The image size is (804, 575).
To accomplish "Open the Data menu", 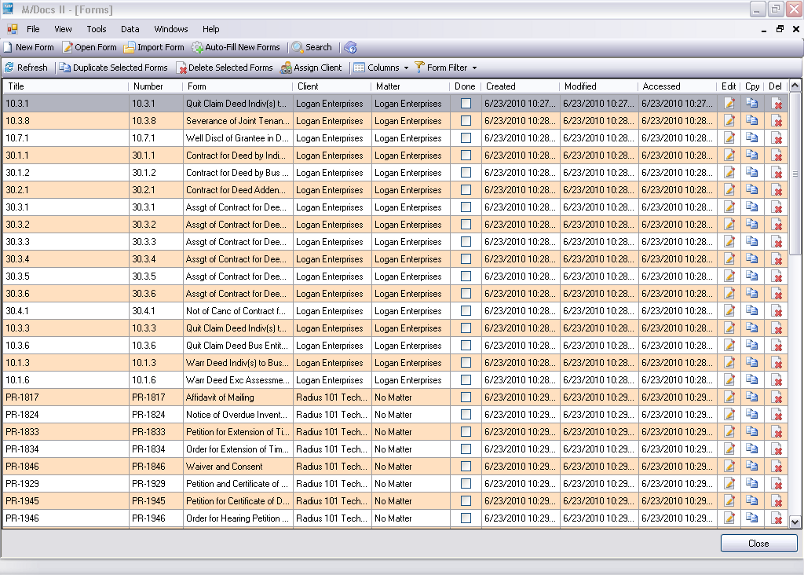I will [130, 29].
